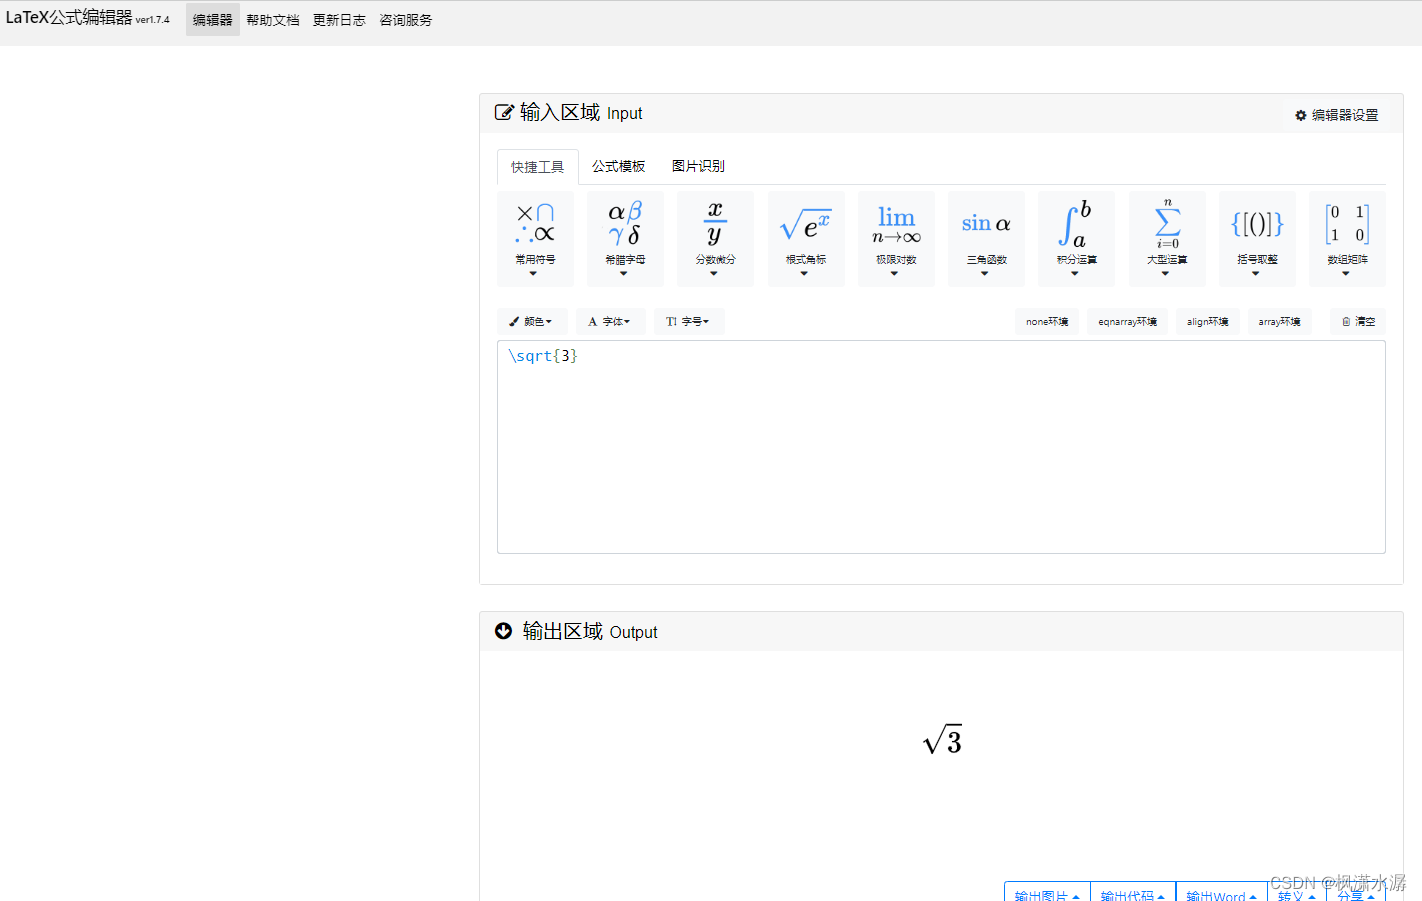This screenshot has width=1422, height=901.
Task: Click the rendered √3 formula in the output
Action: tap(942, 741)
